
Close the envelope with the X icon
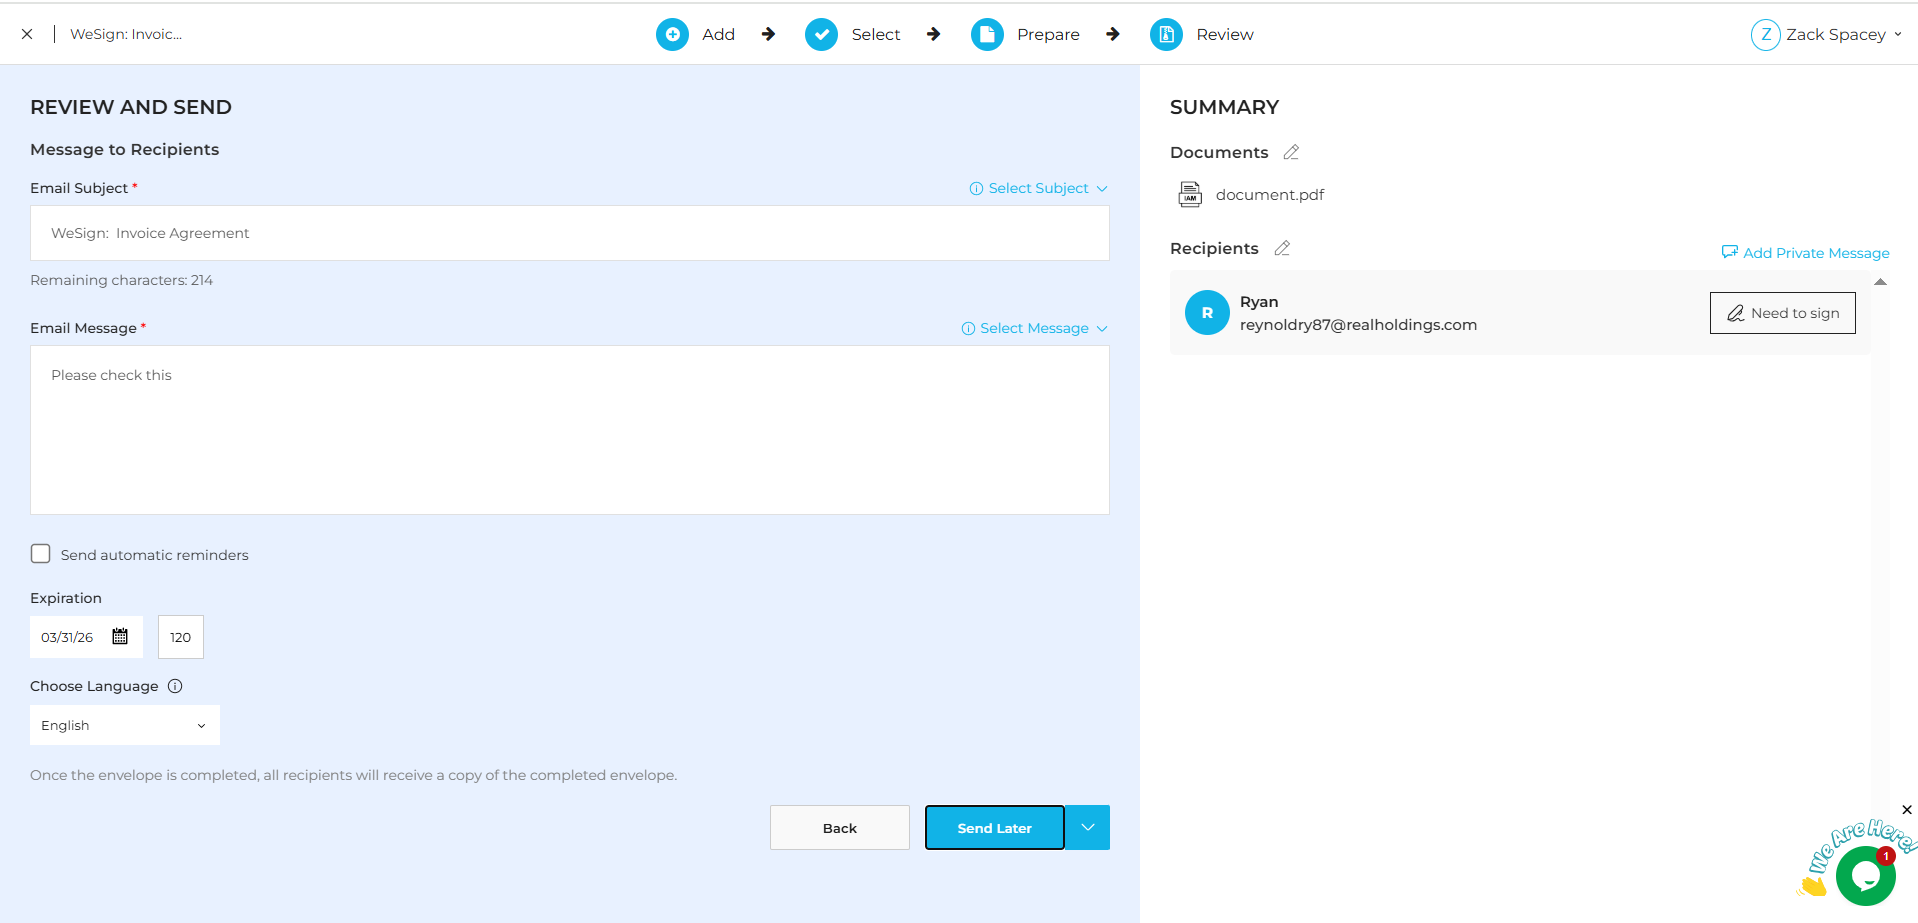click(x=27, y=34)
